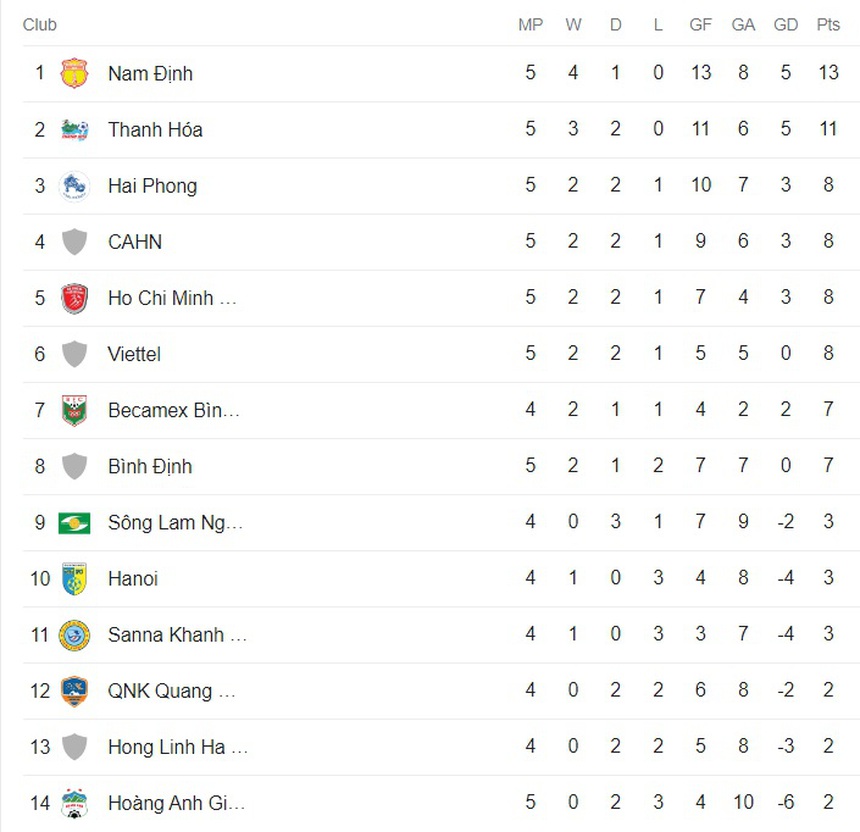Click the QNK Quang Nam crest icon
This screenshot has height=832, width=860.
(x=74, y=691)
